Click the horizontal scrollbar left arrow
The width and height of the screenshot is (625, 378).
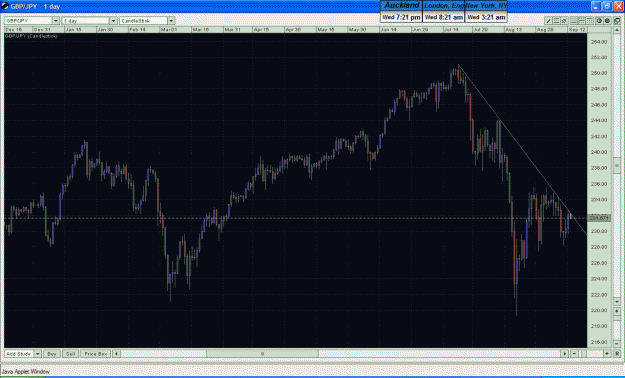tap(116, 354)
